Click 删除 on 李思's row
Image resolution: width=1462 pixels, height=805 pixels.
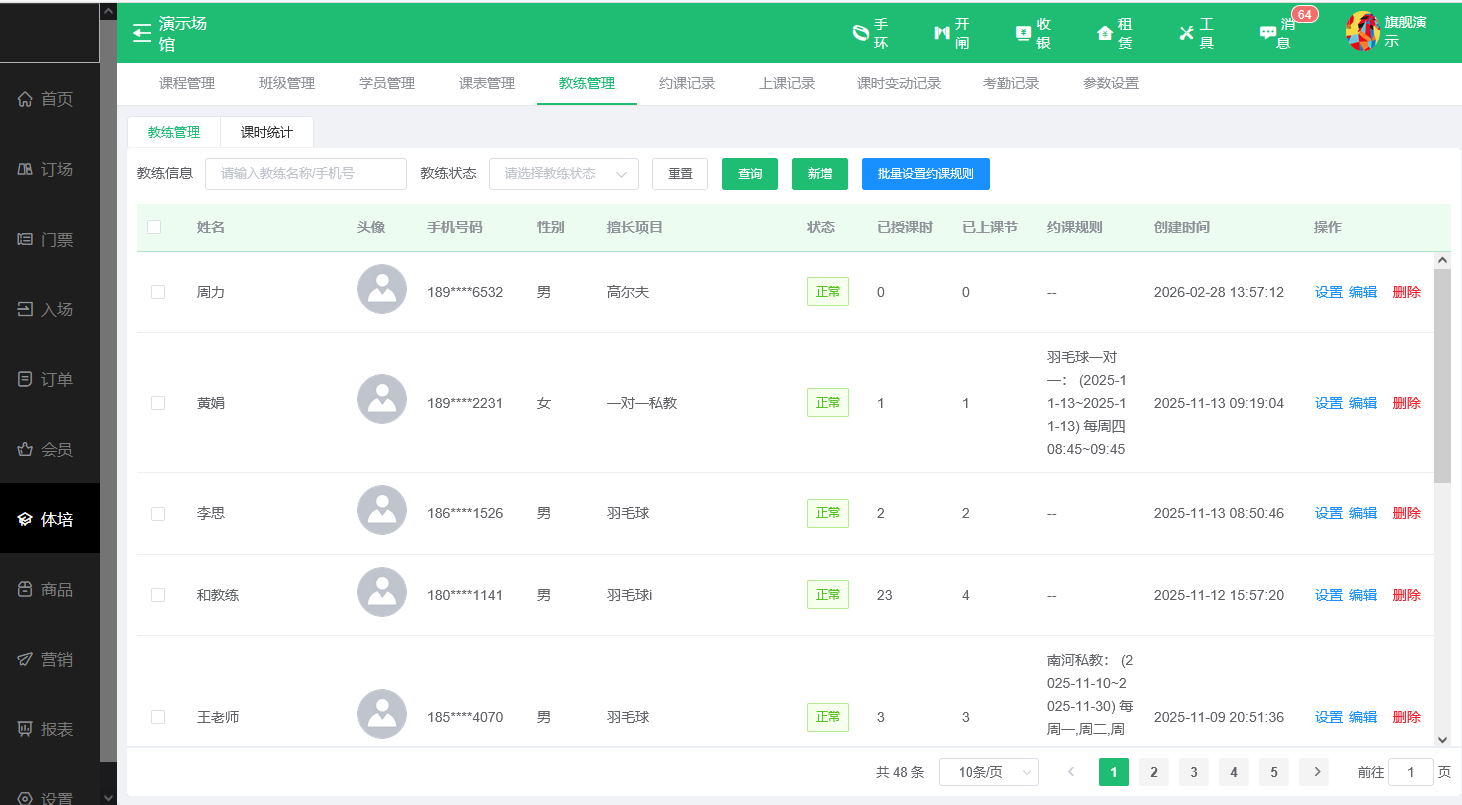click(x=1406, y=512)
